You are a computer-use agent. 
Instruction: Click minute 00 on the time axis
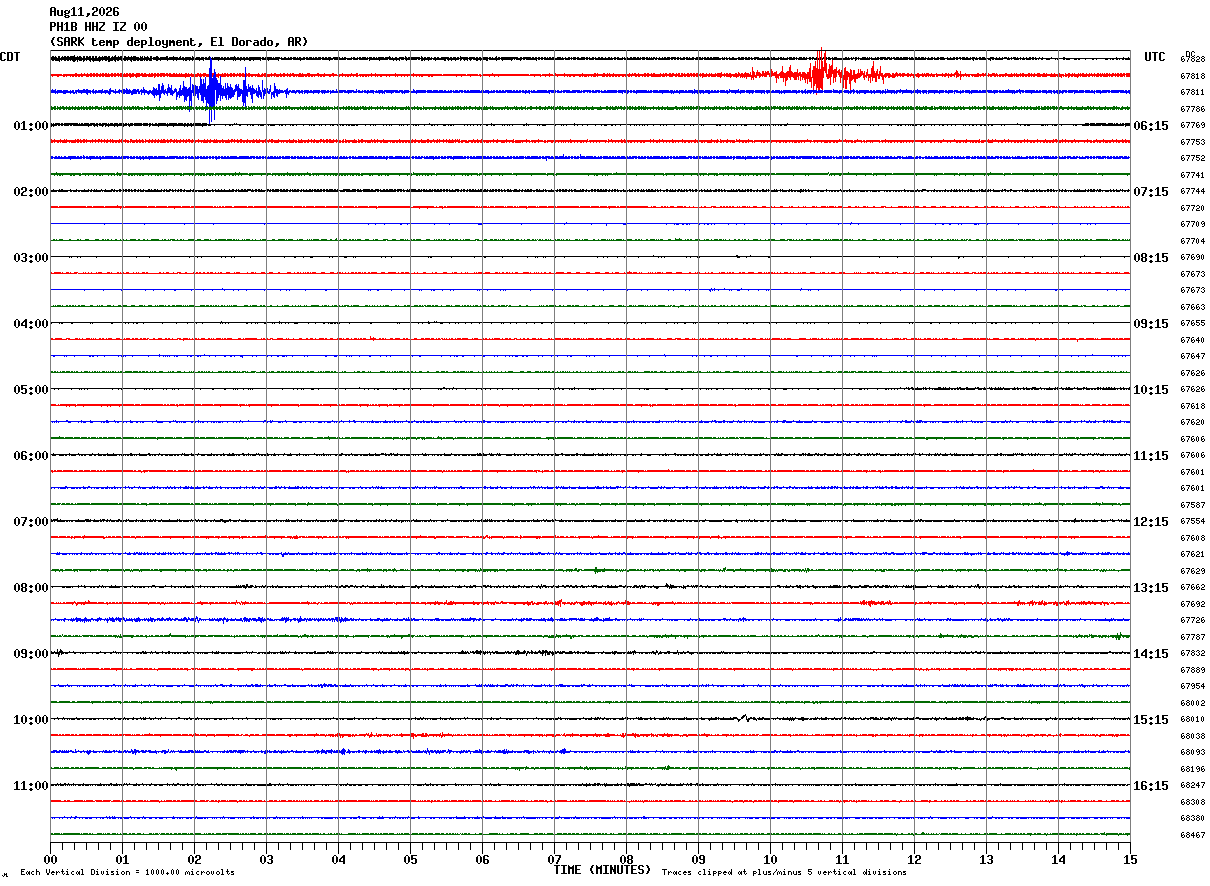point(50,859)
